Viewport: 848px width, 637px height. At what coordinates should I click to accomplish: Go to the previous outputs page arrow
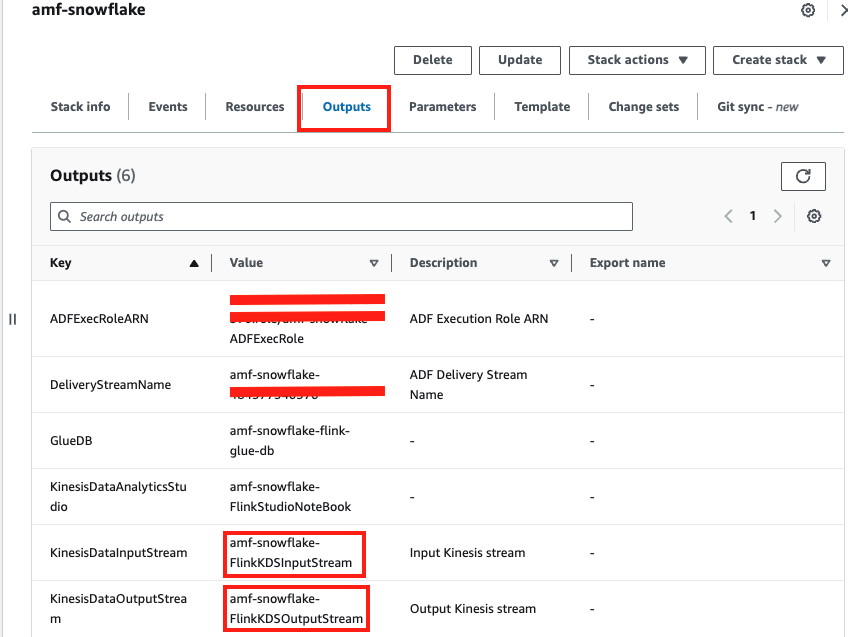coord(729,217)
